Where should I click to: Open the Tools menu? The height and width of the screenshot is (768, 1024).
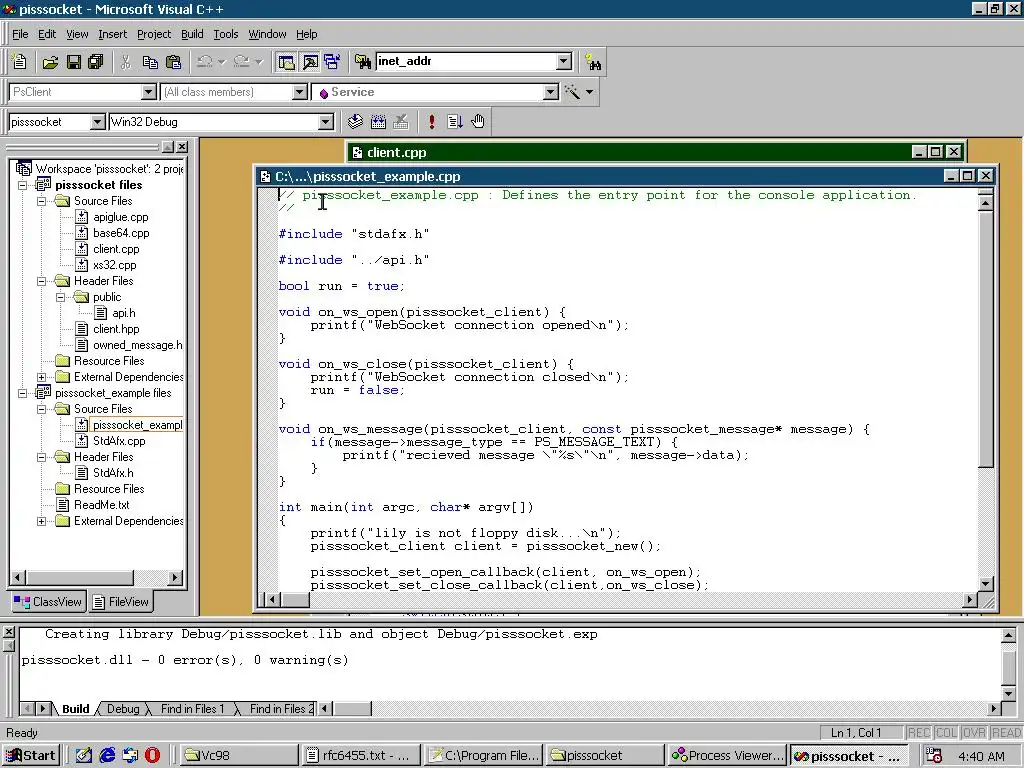[x=226, y=34]
